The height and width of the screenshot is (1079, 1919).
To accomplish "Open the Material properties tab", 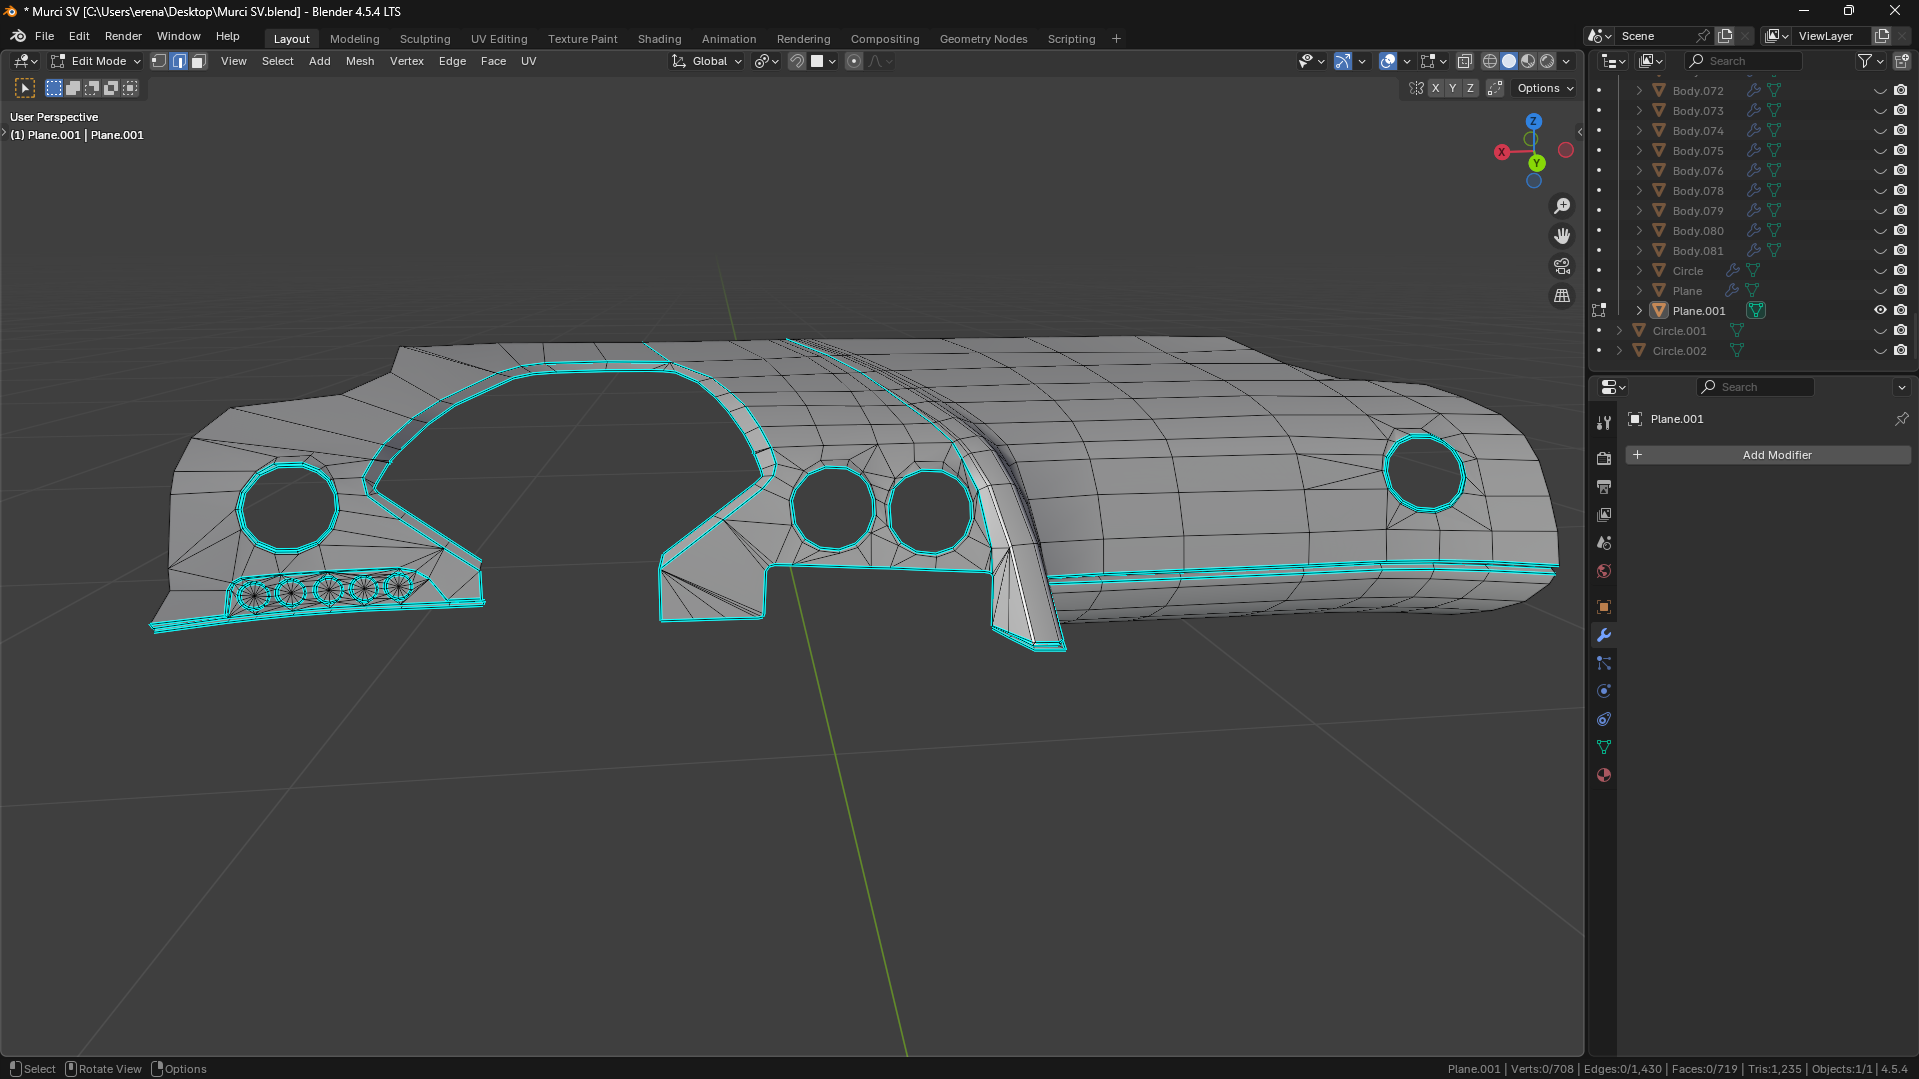I will 1604,775.
